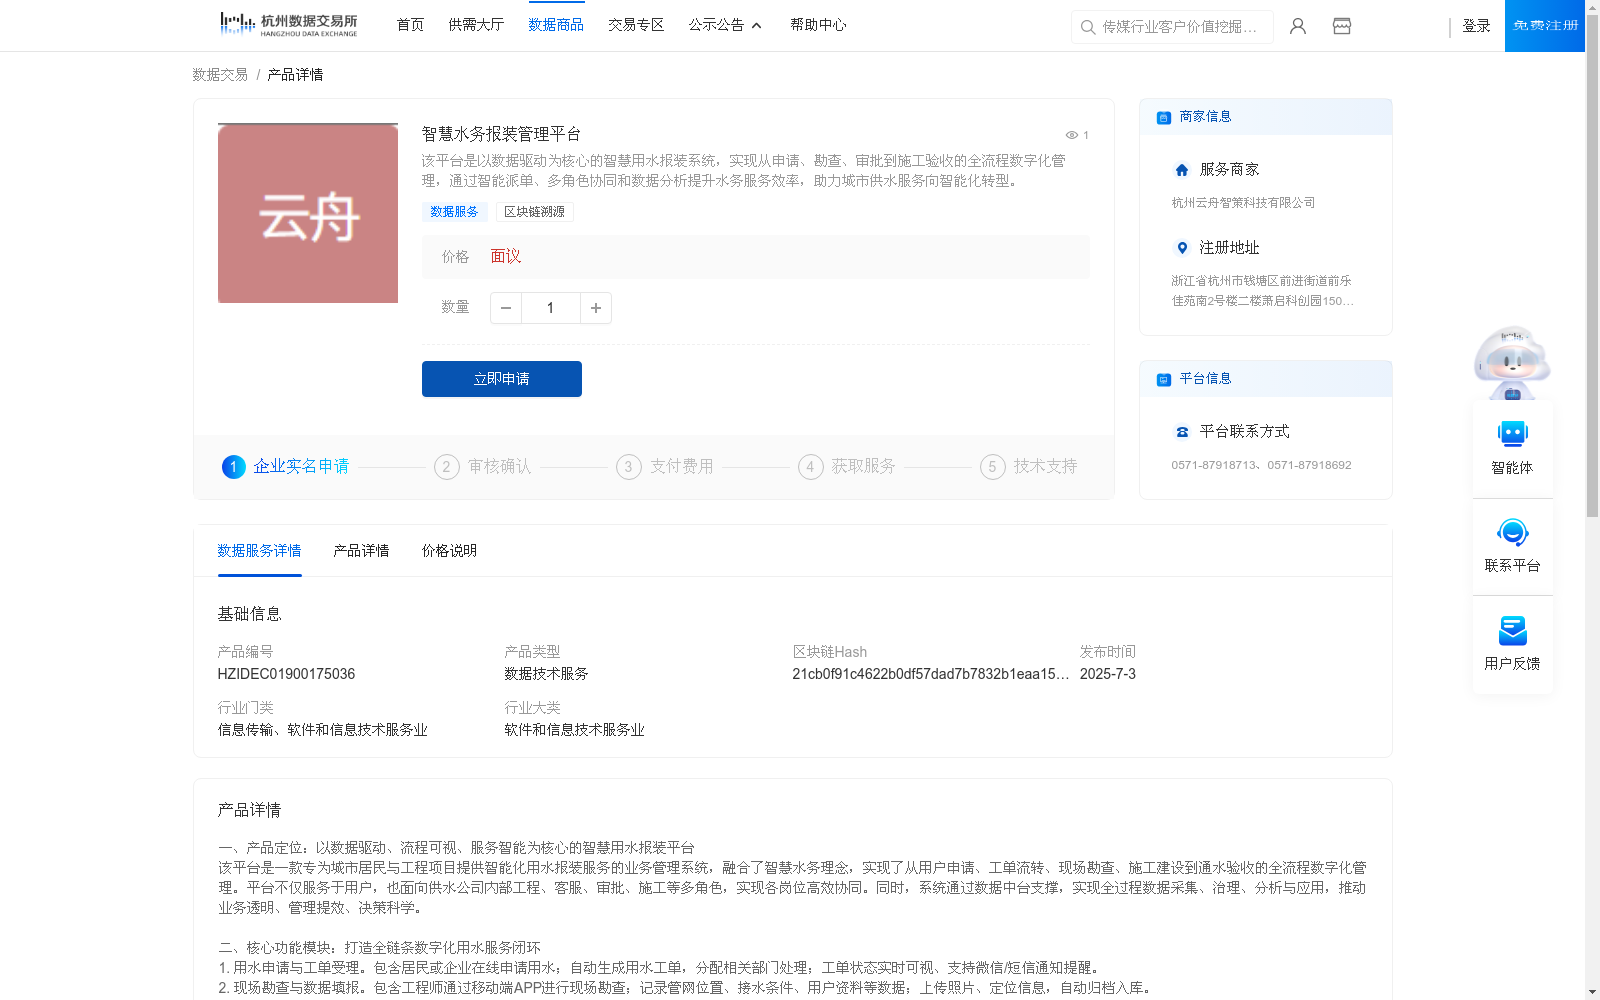This screenshot has width=1600, height=1000.
Task: Click the 云舟 product thumbnail
Action: (x=308, y=213)
